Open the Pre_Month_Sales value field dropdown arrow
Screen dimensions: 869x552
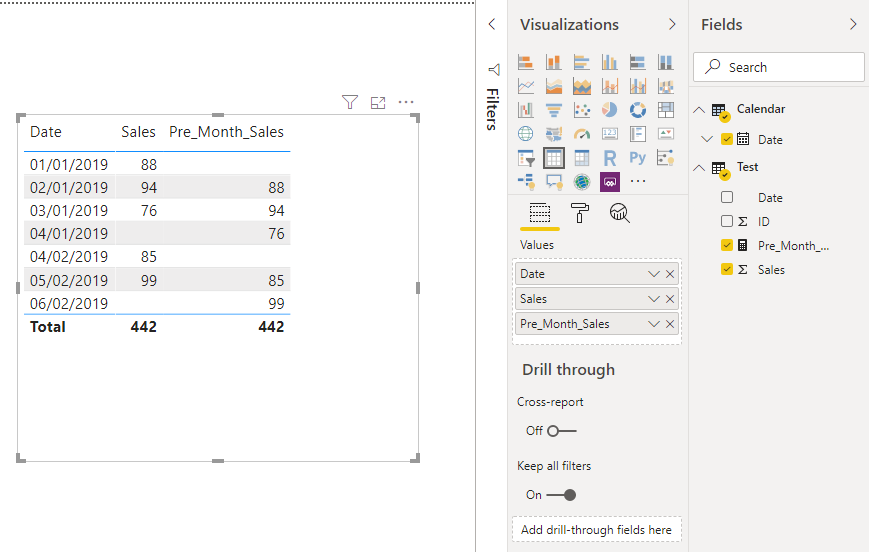tap(654, 324)
